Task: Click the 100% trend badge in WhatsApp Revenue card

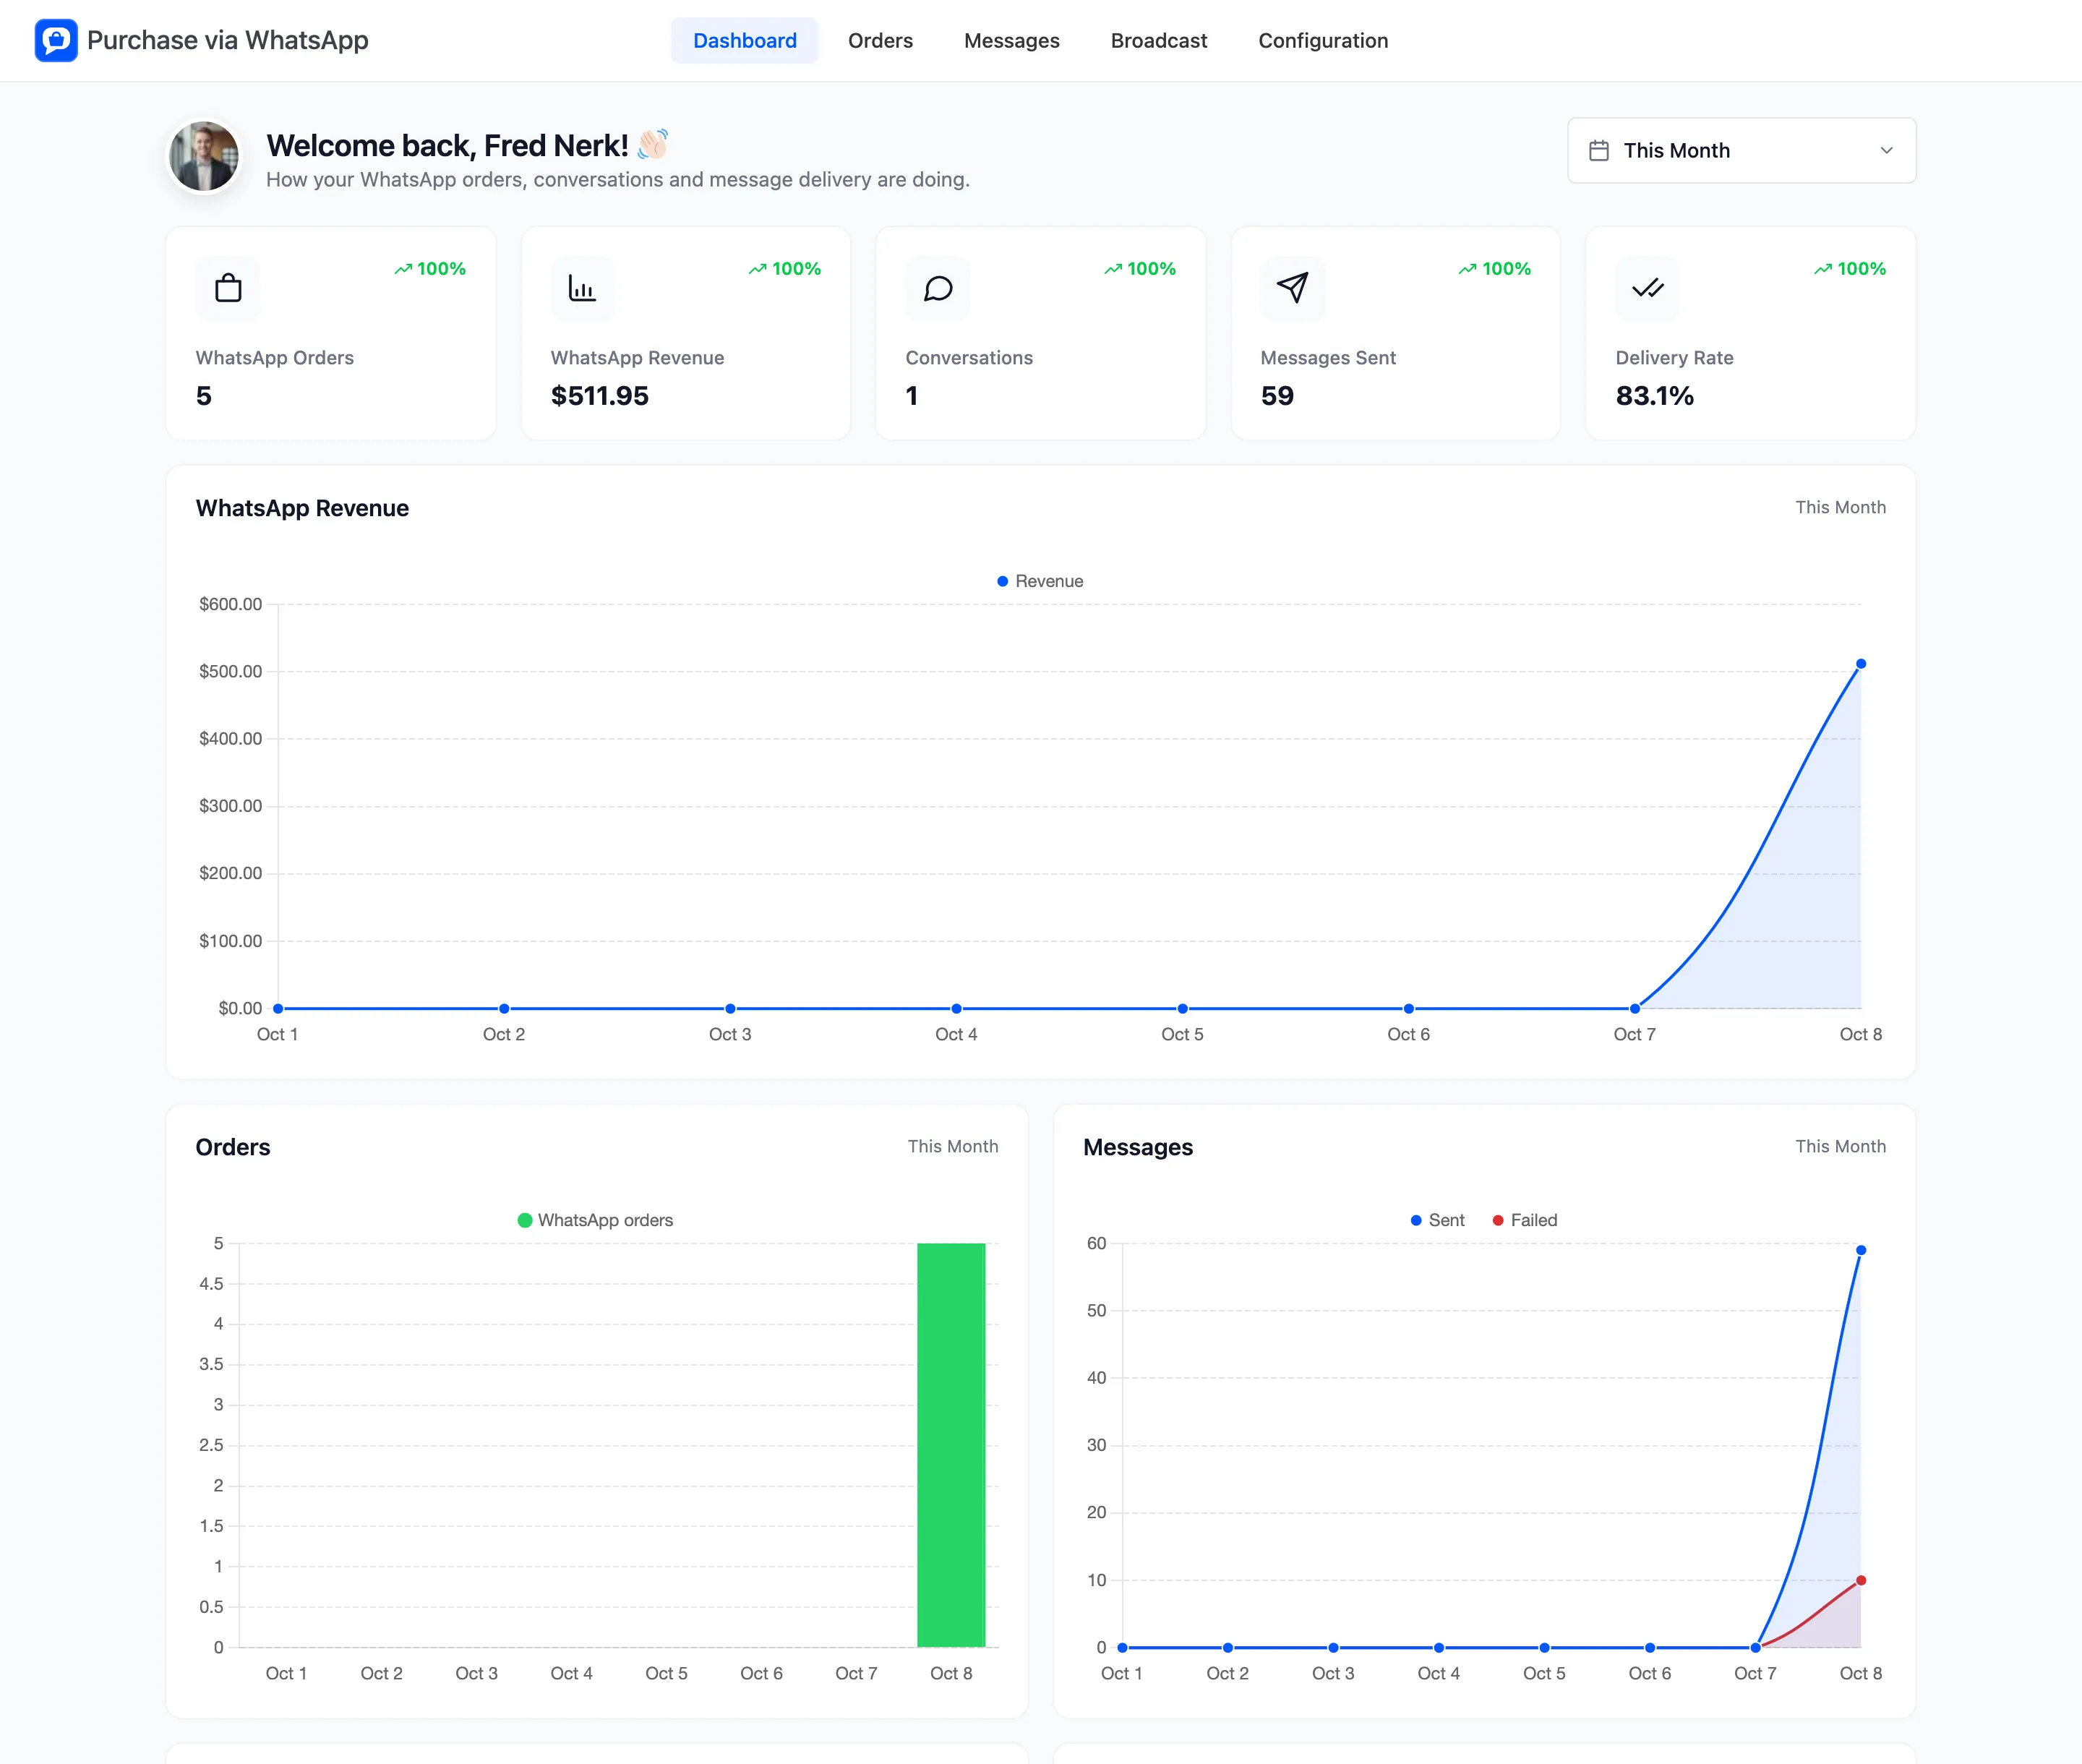Action: click(784, 269)
